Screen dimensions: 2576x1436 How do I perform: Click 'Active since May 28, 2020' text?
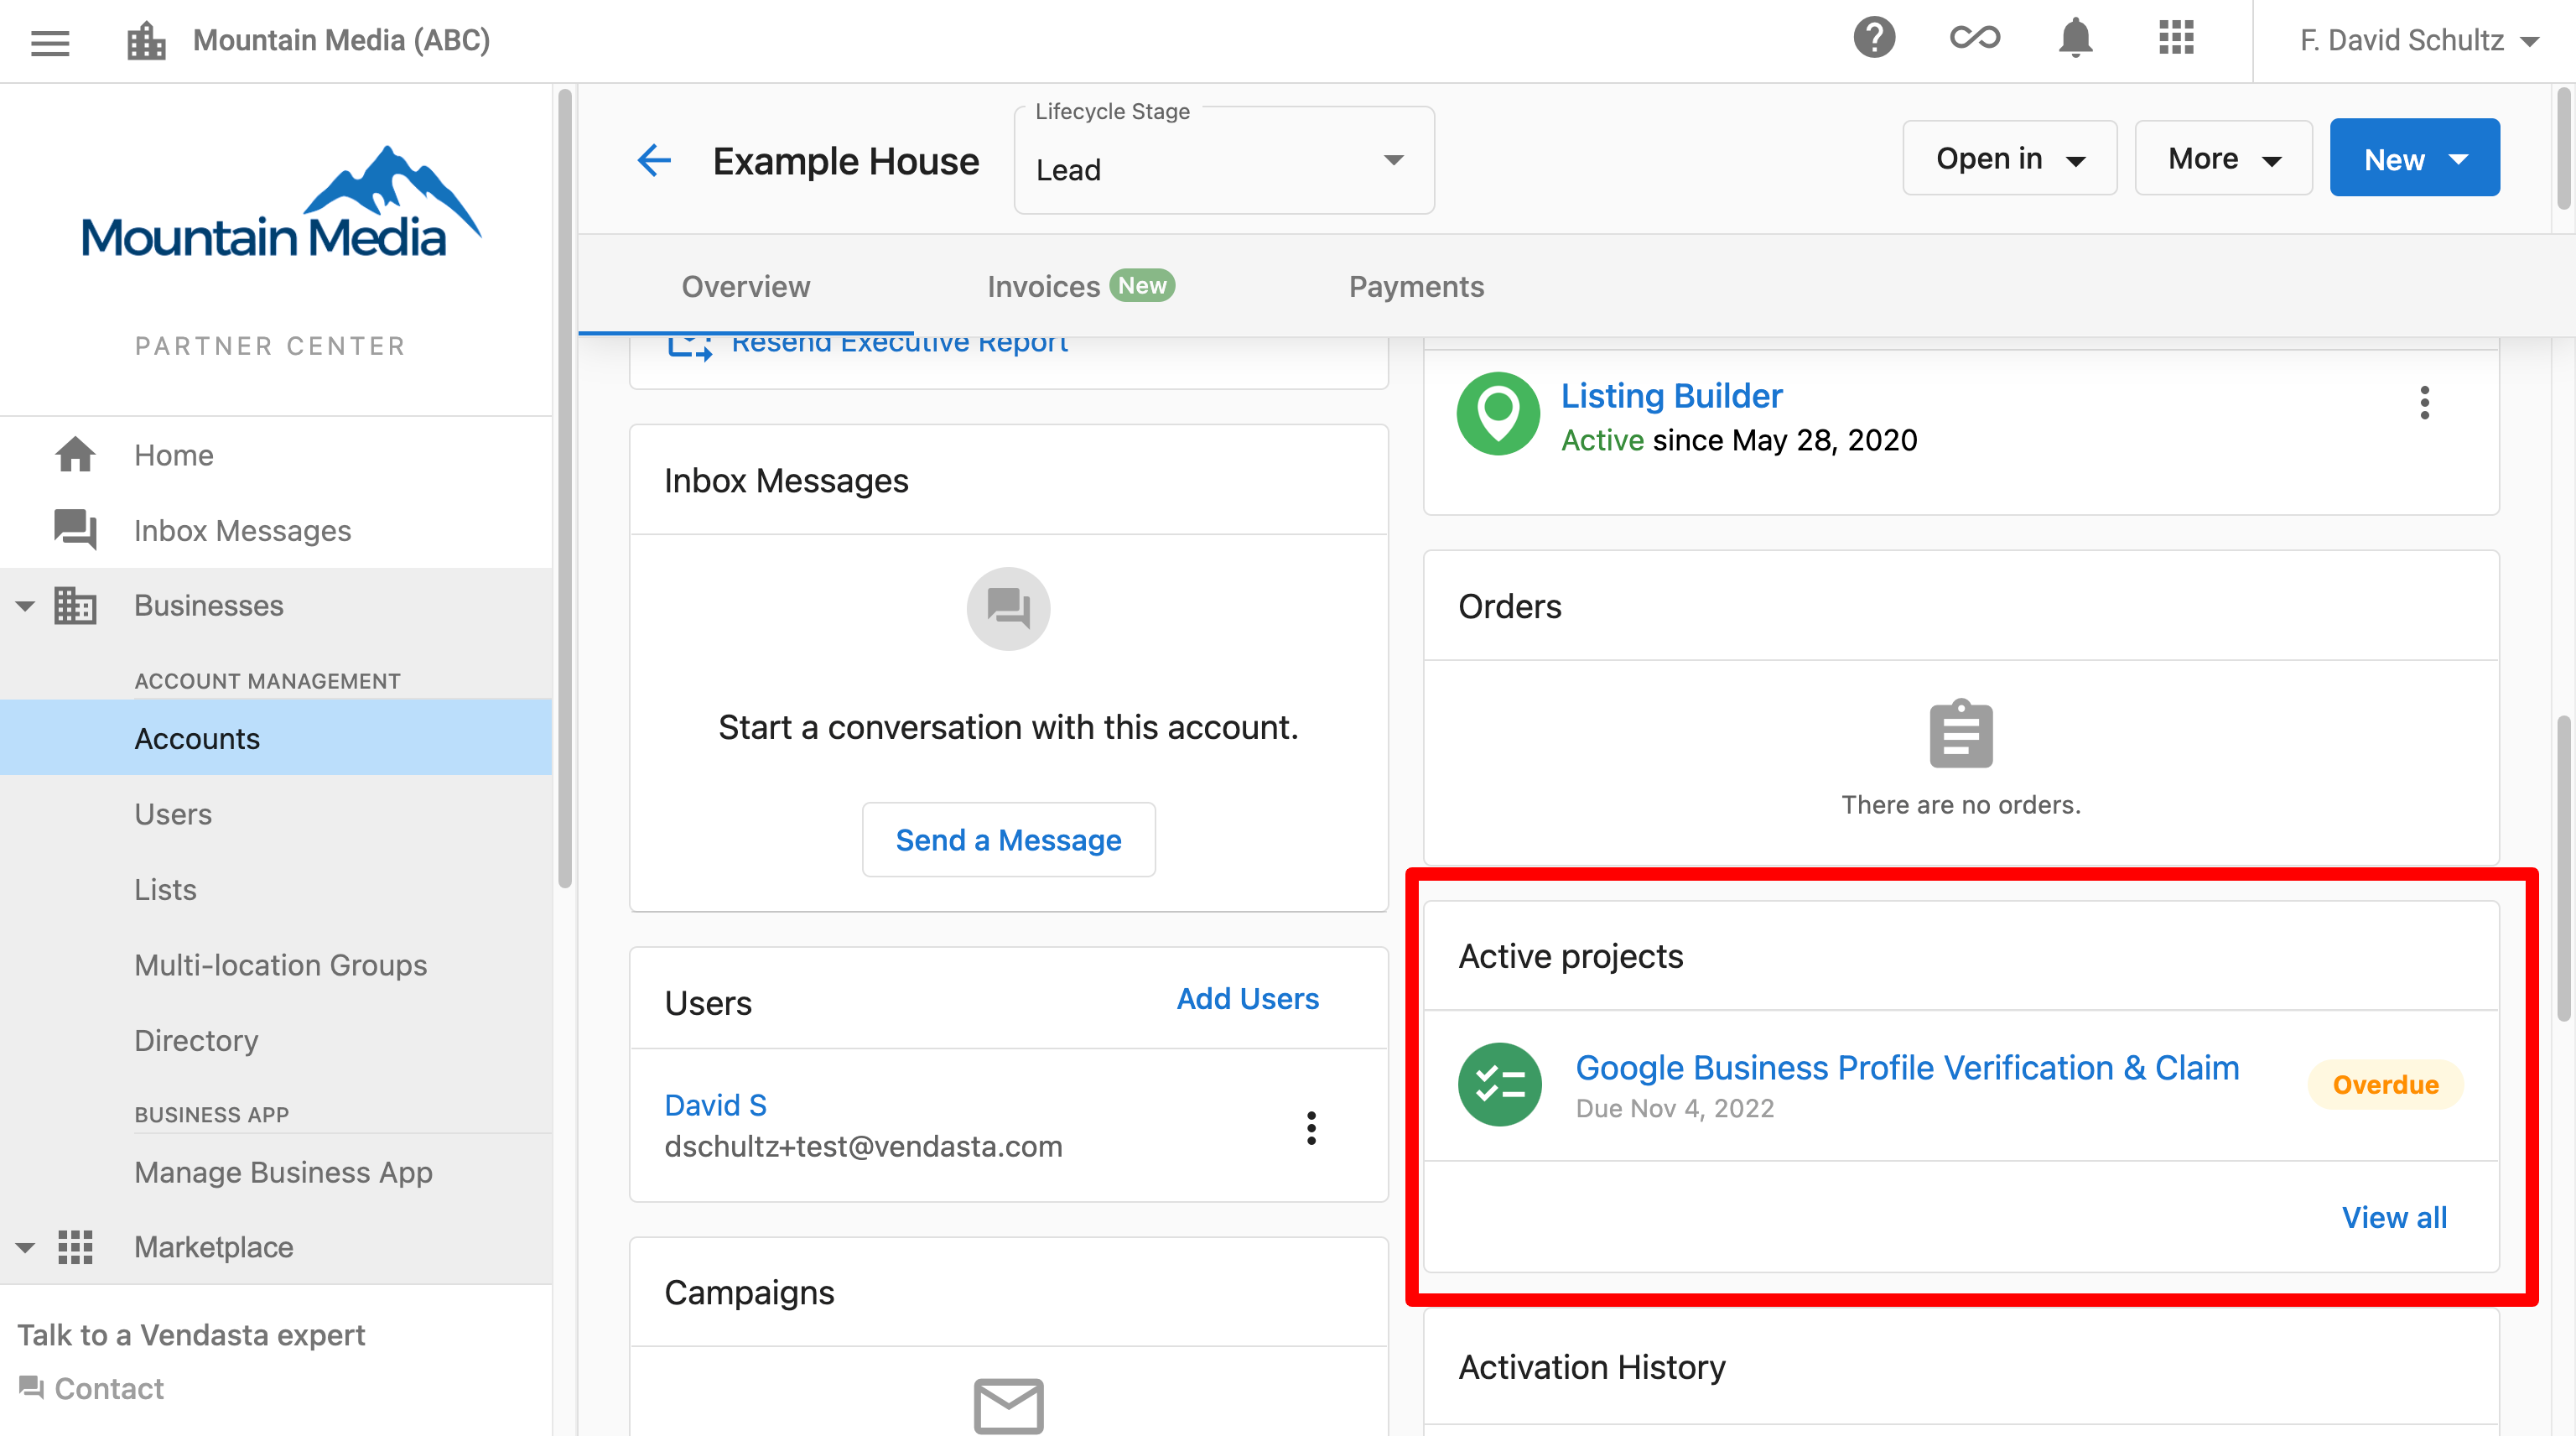pos(1739,440)
